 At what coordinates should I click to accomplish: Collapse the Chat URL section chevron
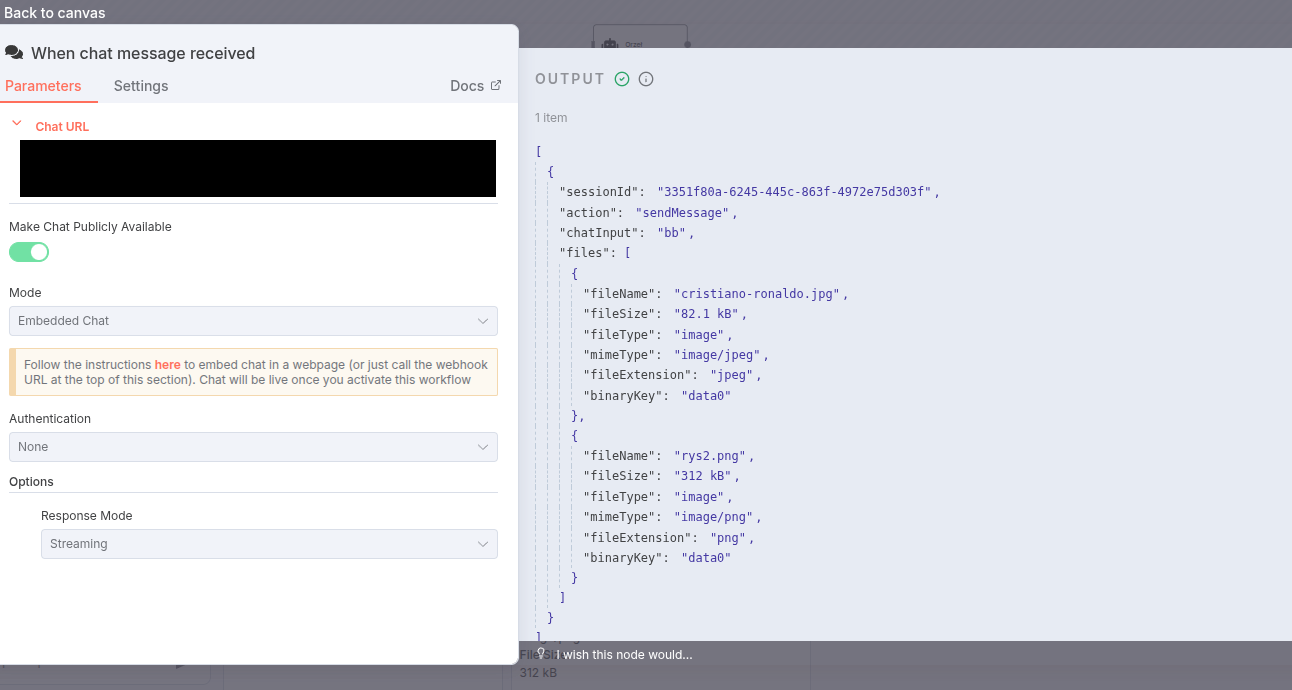(x=16, y=124)
